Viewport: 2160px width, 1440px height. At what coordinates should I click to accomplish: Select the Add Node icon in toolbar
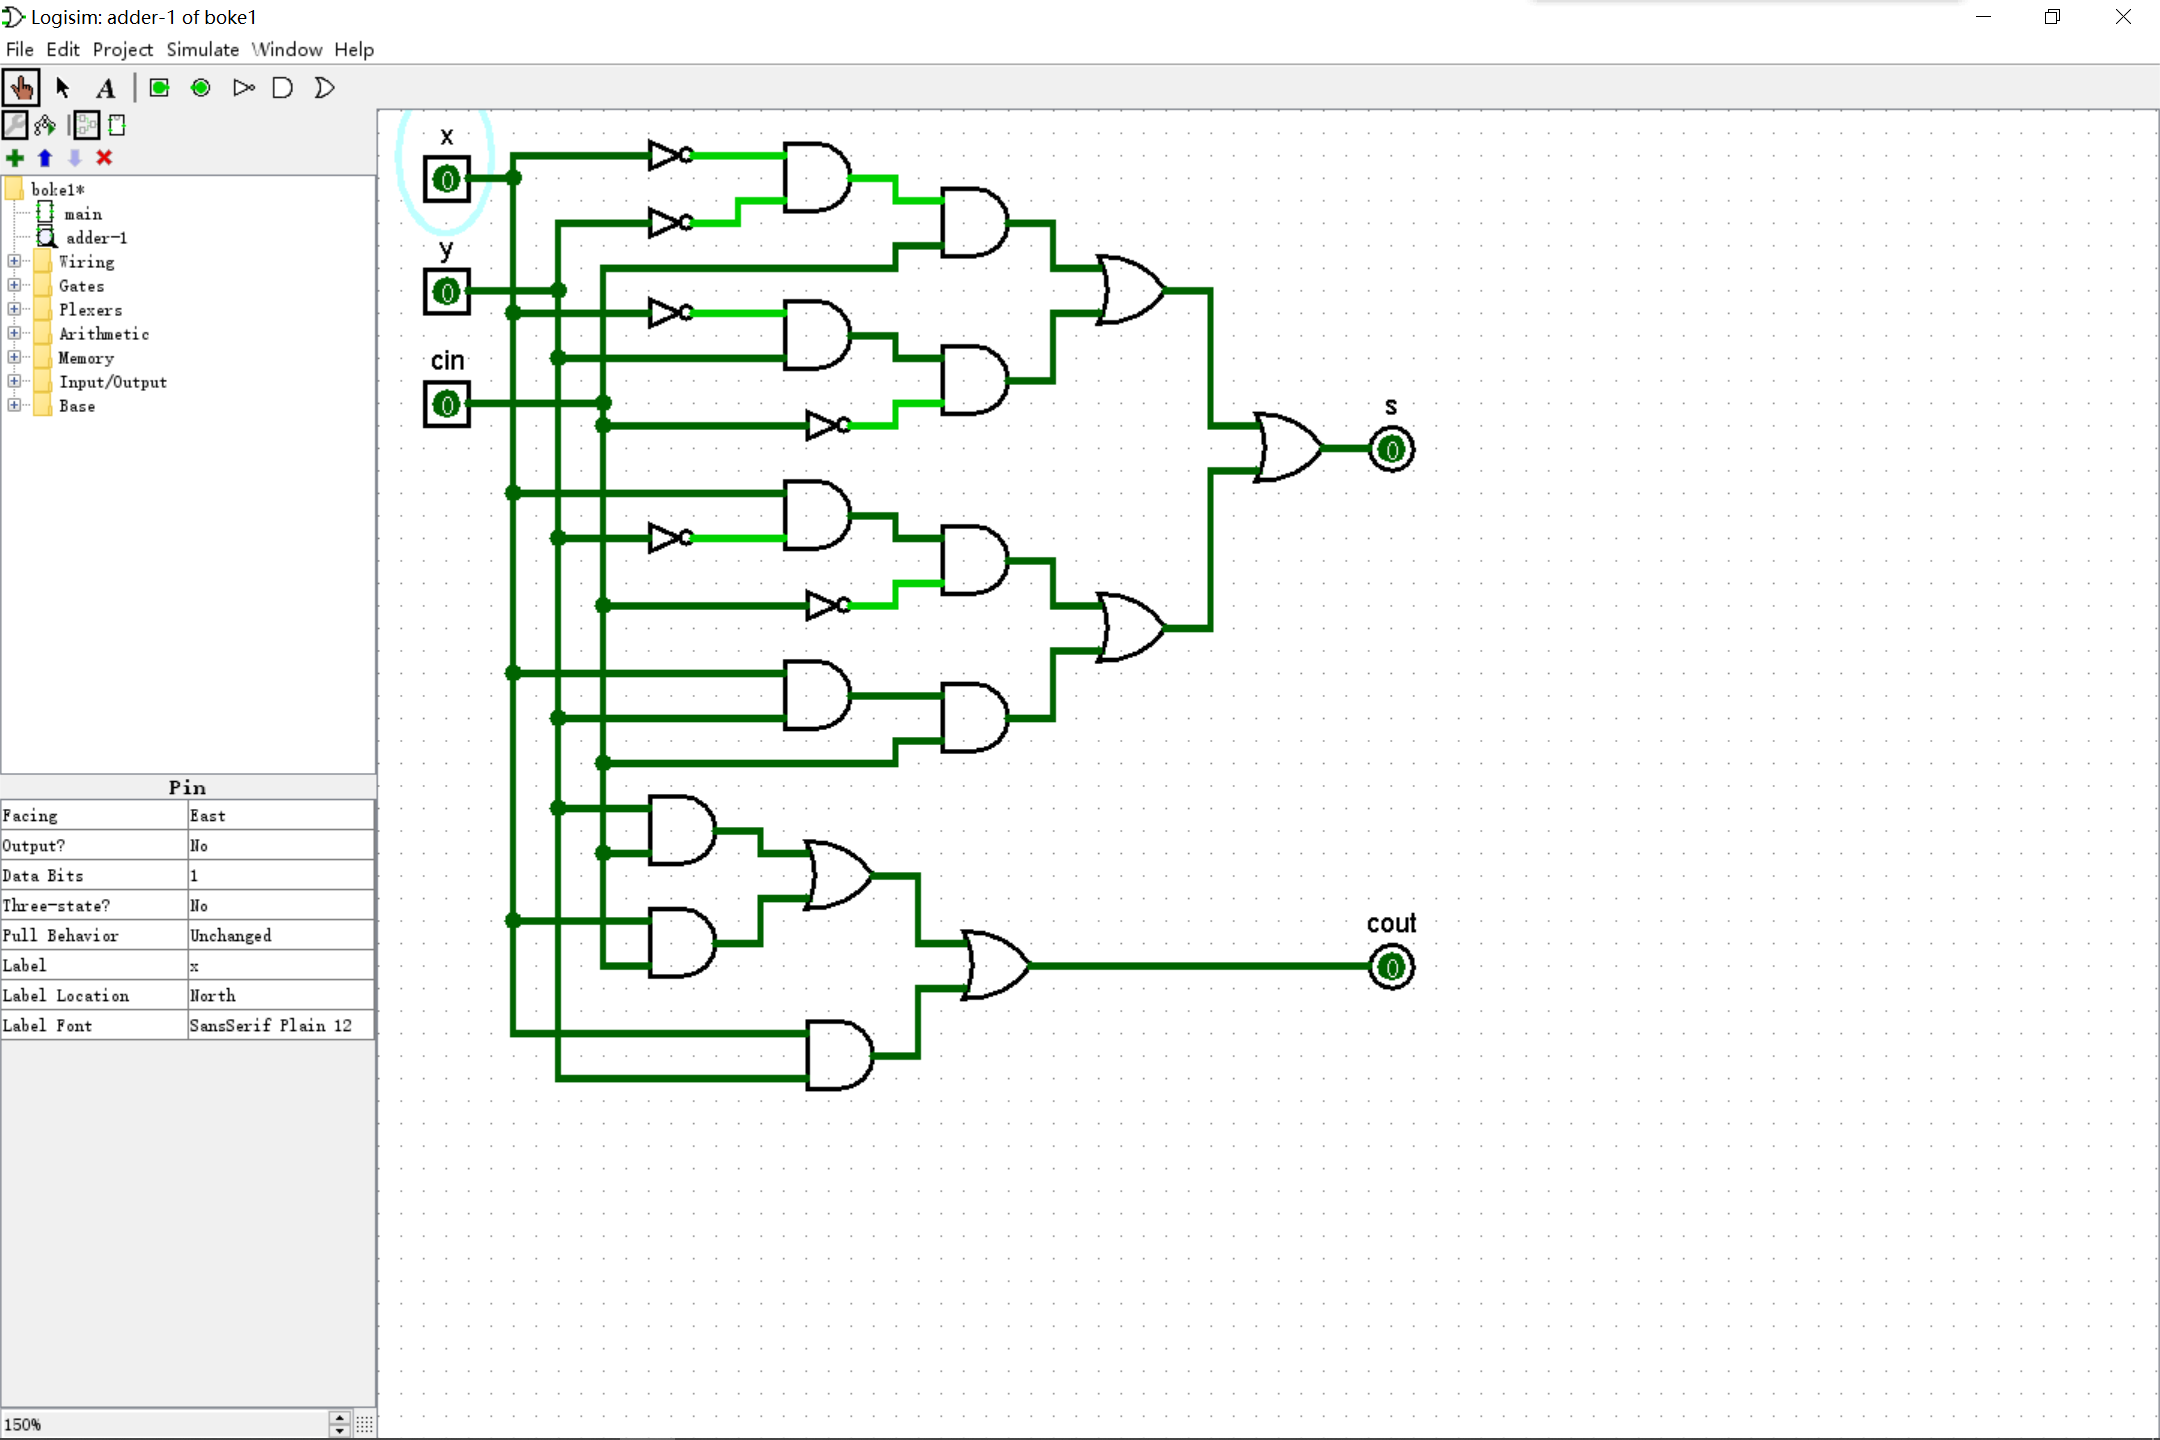pyautogui.click(x=14, y=156)
